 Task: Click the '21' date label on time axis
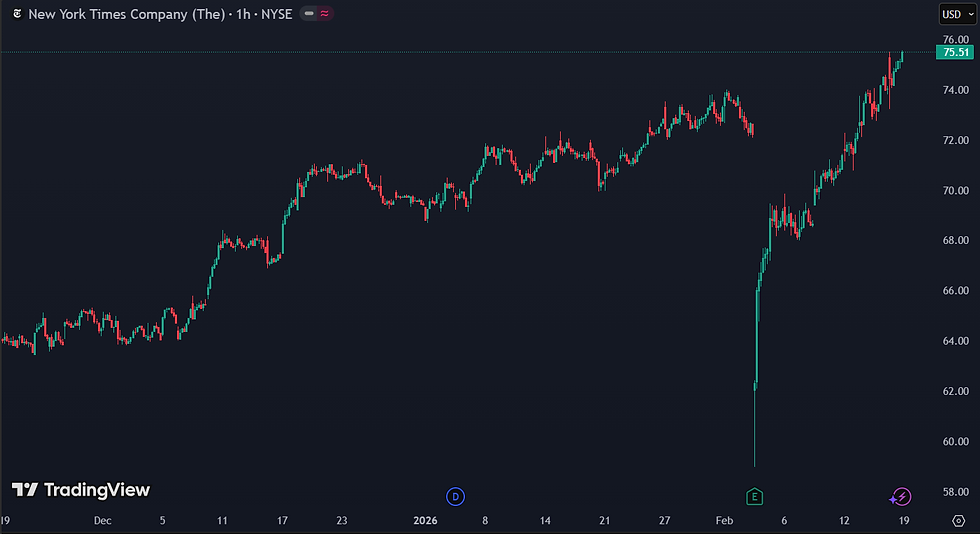[604, 520]
